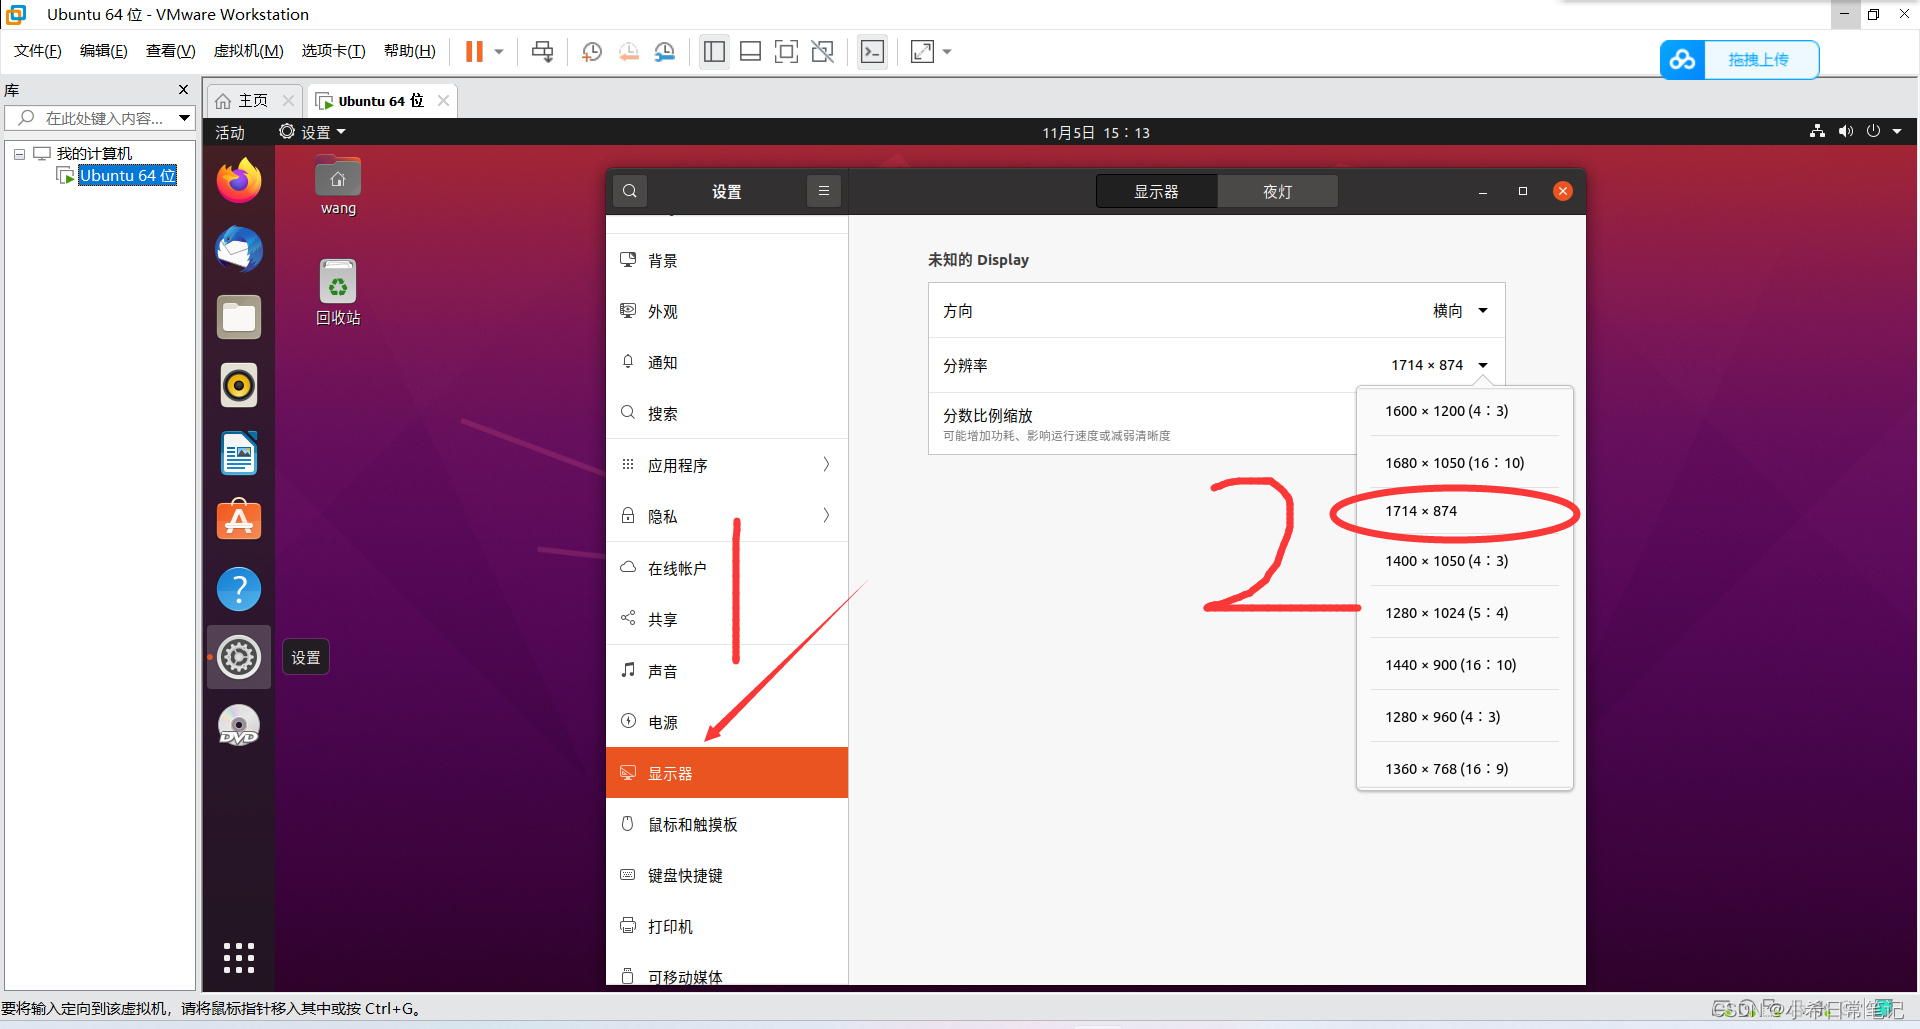Open the Ubuntu system power menu
Viewport: 1920px width, 1029px height.
[1873, 131]
